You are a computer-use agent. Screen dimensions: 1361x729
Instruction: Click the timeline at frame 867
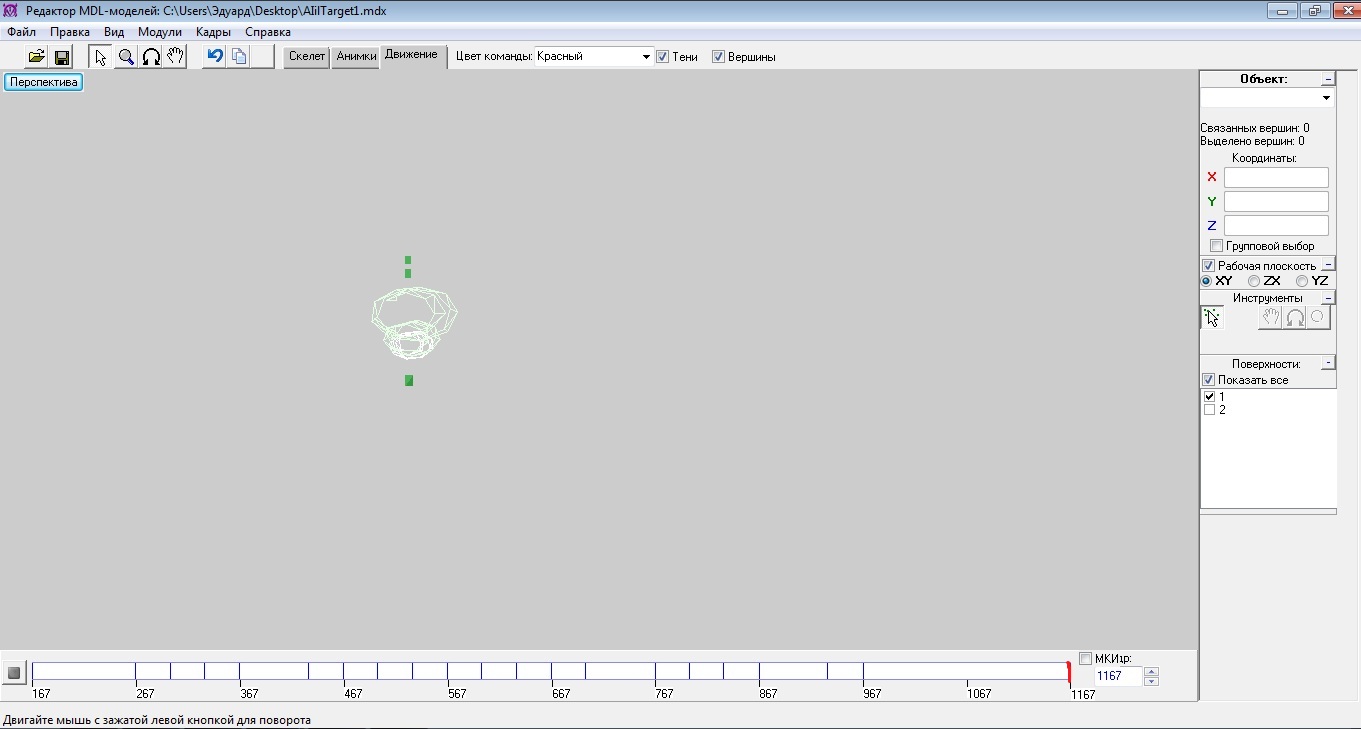click(x=760, y=672)
